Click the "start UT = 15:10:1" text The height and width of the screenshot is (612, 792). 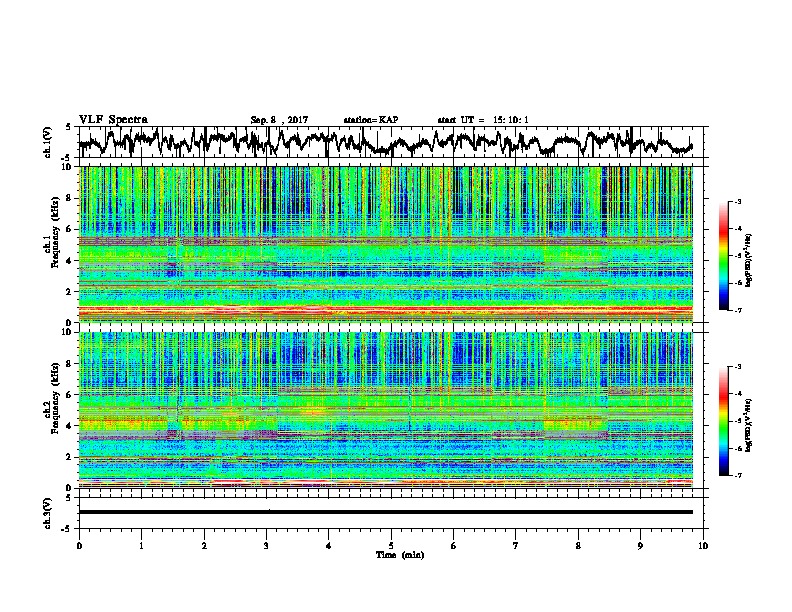483,120
